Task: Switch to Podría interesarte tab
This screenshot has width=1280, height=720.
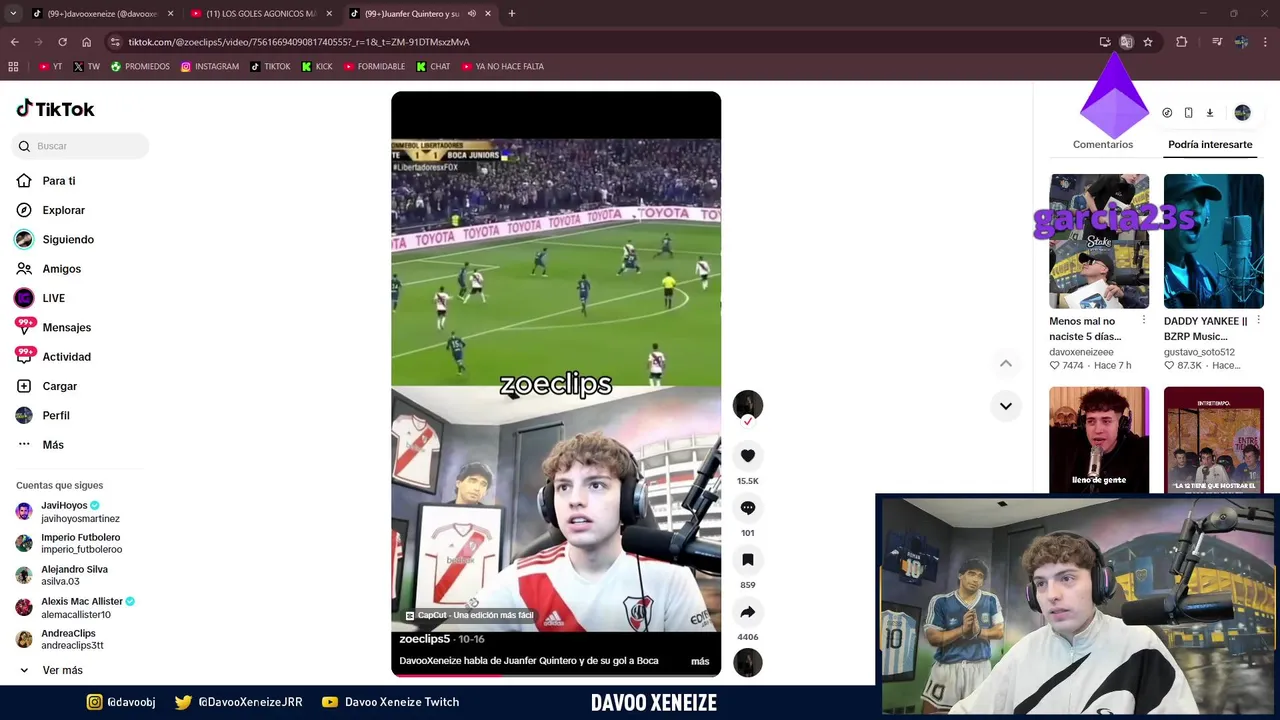Action: click(1210, 145)
